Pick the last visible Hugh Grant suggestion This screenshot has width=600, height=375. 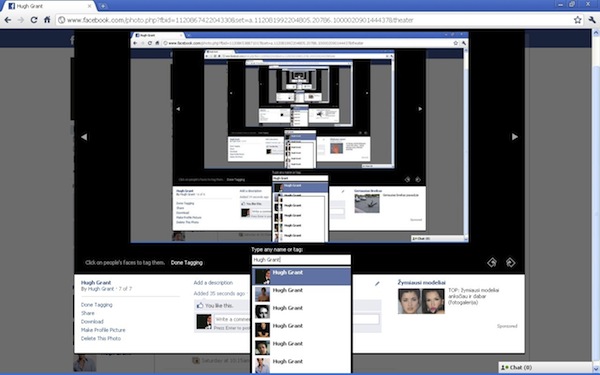point(302,365)
